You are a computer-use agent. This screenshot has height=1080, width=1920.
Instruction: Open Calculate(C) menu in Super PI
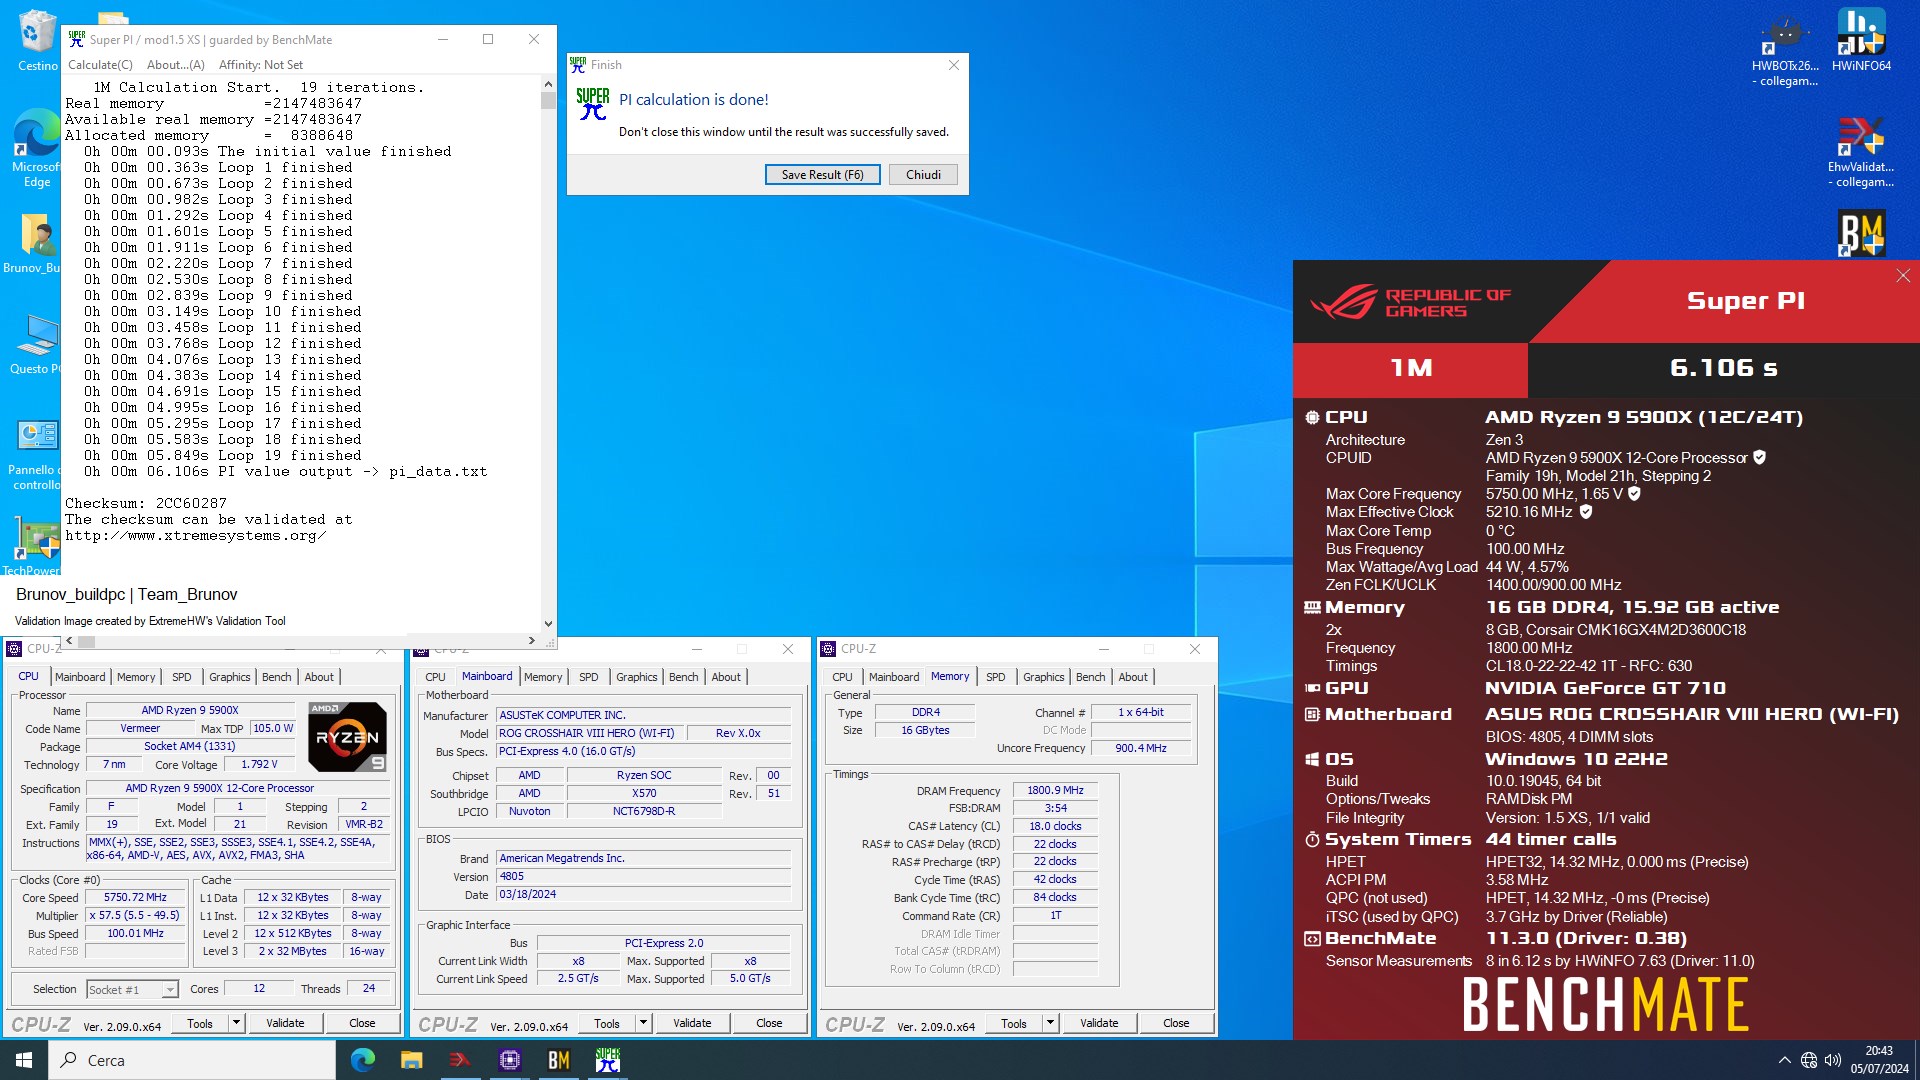pyautogui.click(x=100, y=65)
